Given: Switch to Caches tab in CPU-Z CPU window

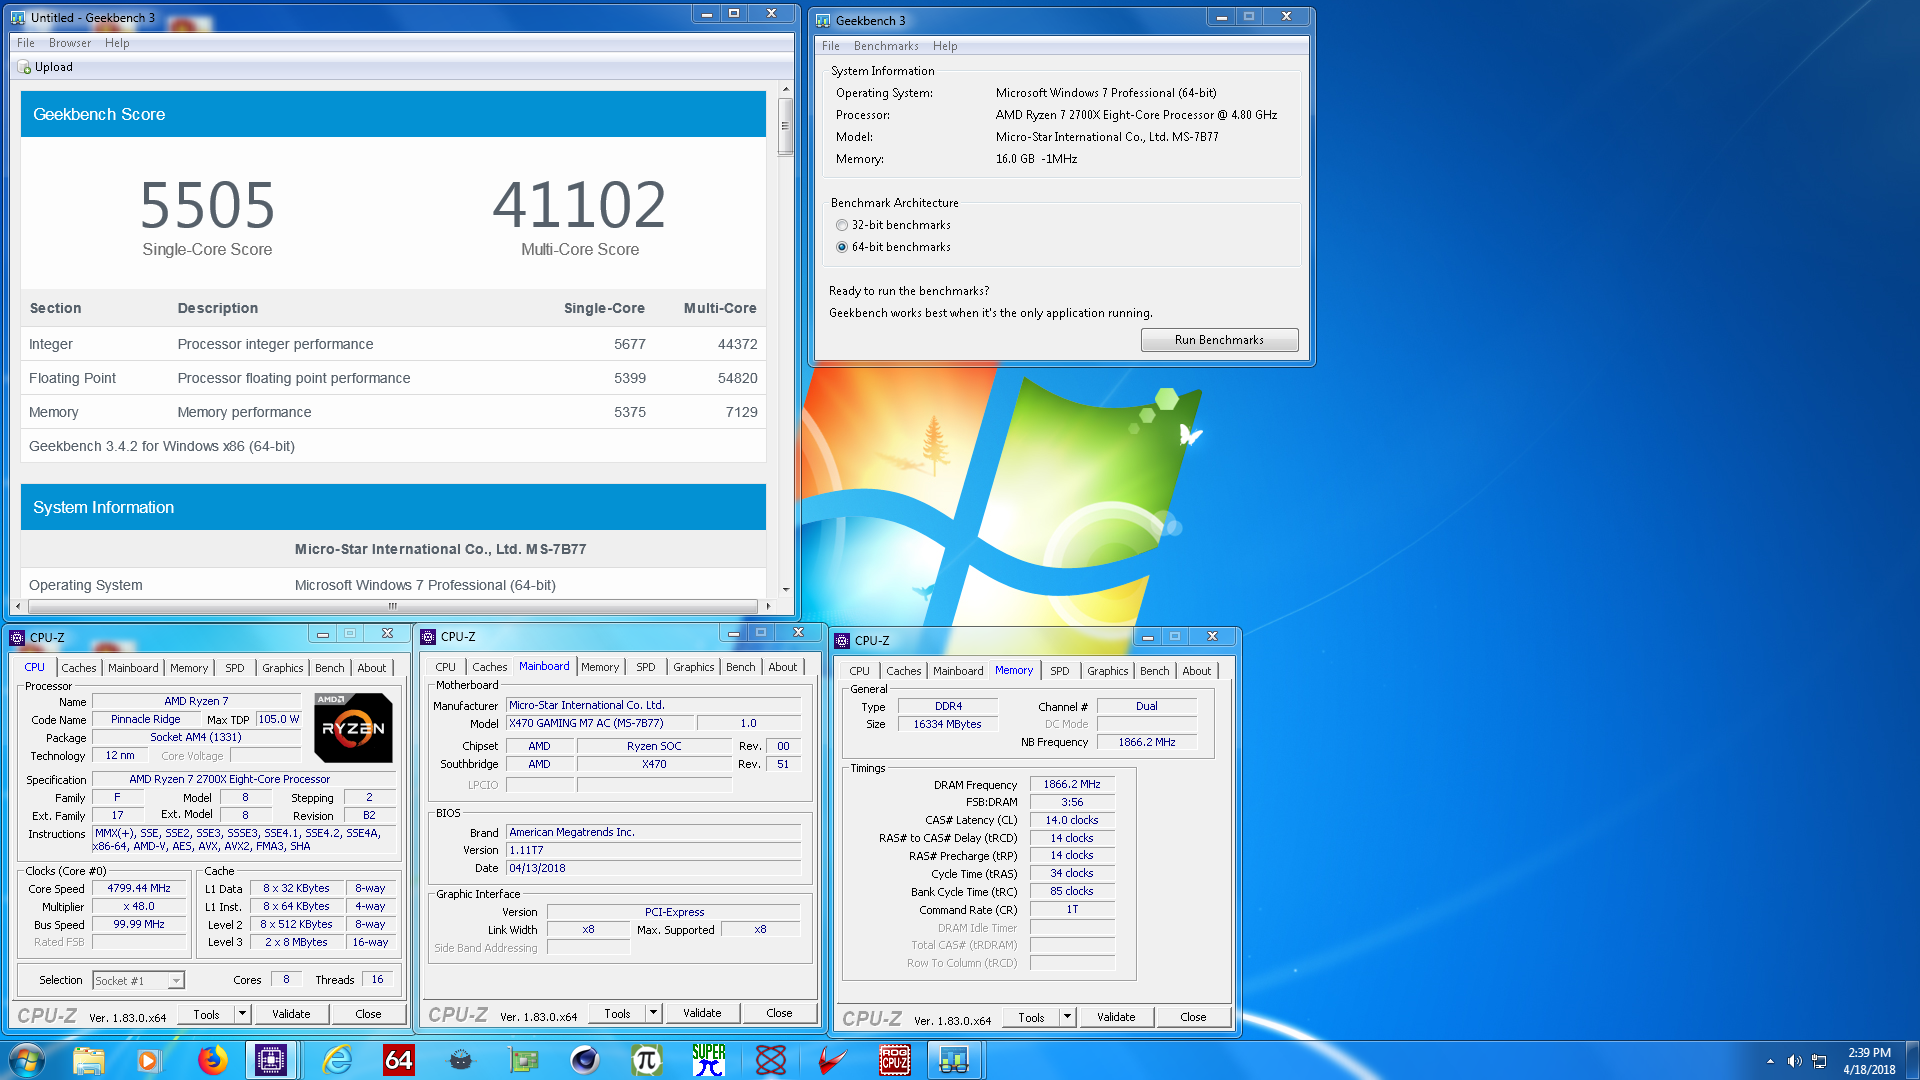Looking at the screenshot, I should (79, 668).
